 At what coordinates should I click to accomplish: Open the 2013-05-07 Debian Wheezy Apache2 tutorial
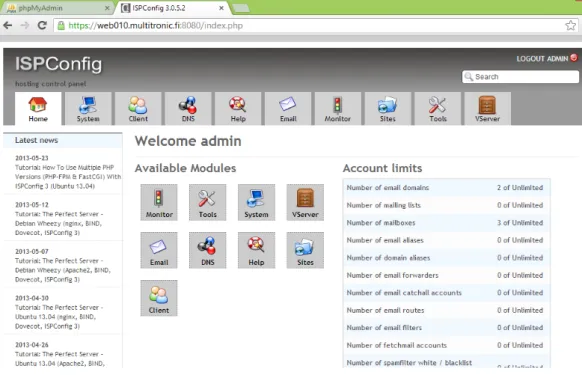coord(63,270)
